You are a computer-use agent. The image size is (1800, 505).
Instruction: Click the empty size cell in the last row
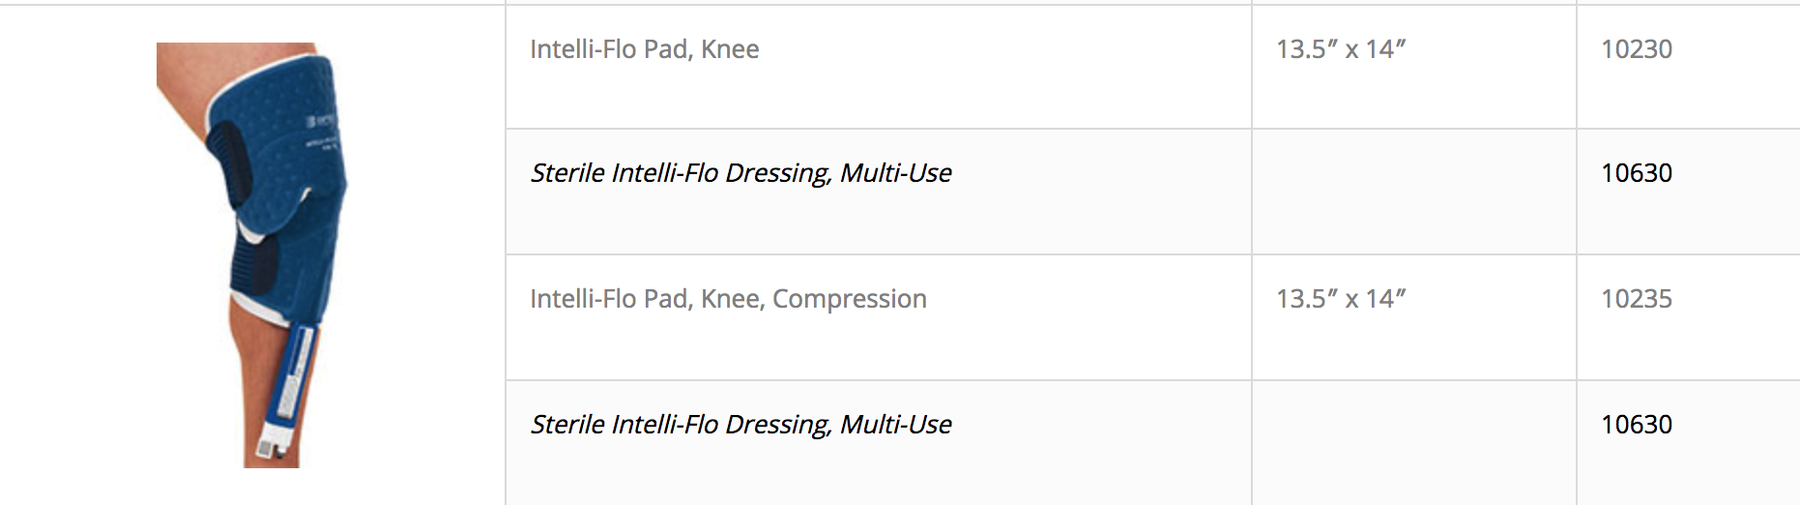coord(1414,443)
